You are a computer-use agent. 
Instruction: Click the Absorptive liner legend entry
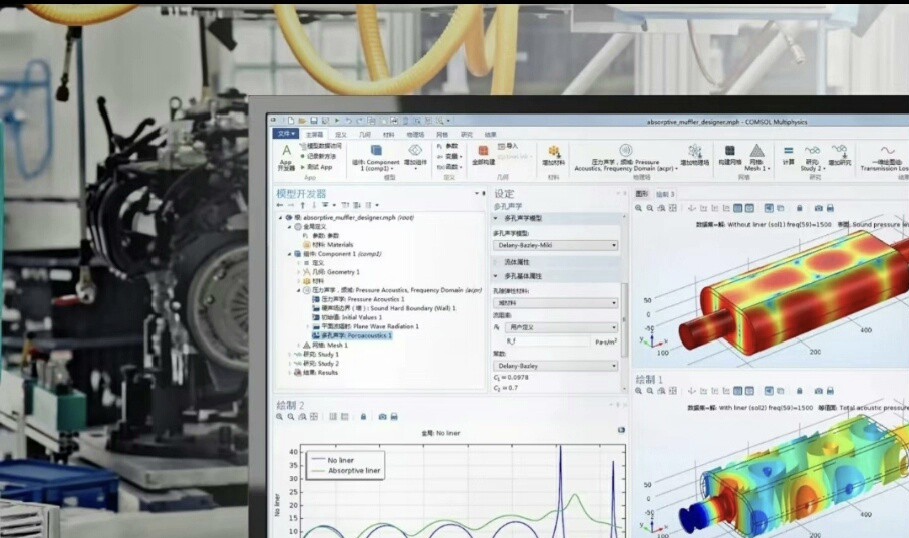tap(346, 471)
